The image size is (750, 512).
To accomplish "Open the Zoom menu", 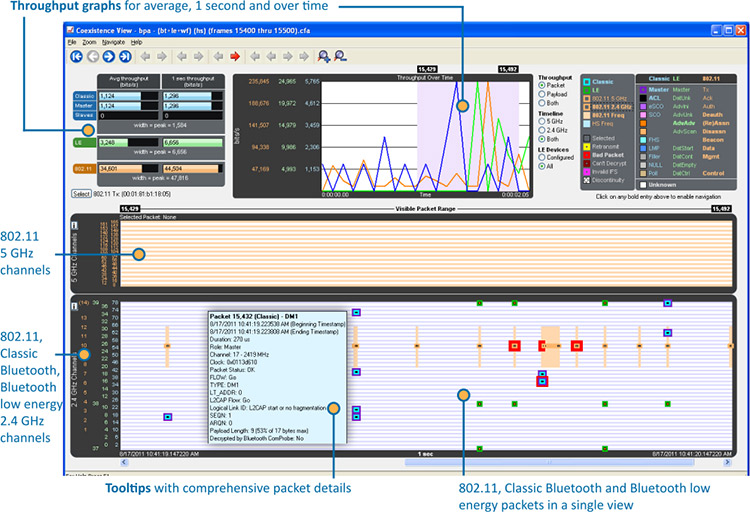I will [x=90, y=43].
